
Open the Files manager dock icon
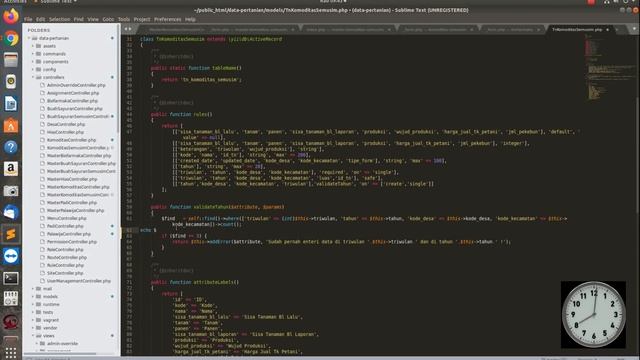11,60
